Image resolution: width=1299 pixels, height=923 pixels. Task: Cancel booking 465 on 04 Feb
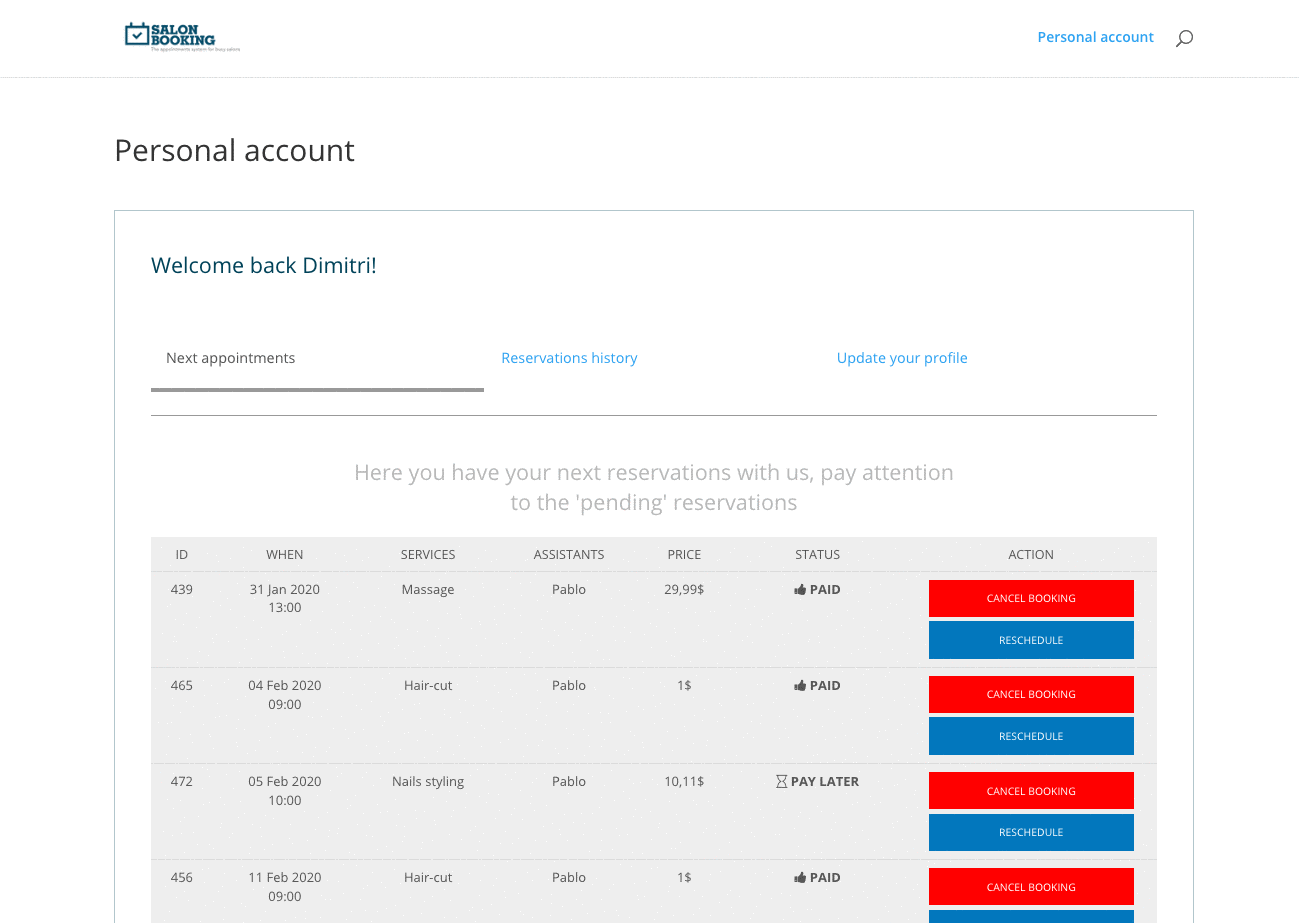point(1031,694)
